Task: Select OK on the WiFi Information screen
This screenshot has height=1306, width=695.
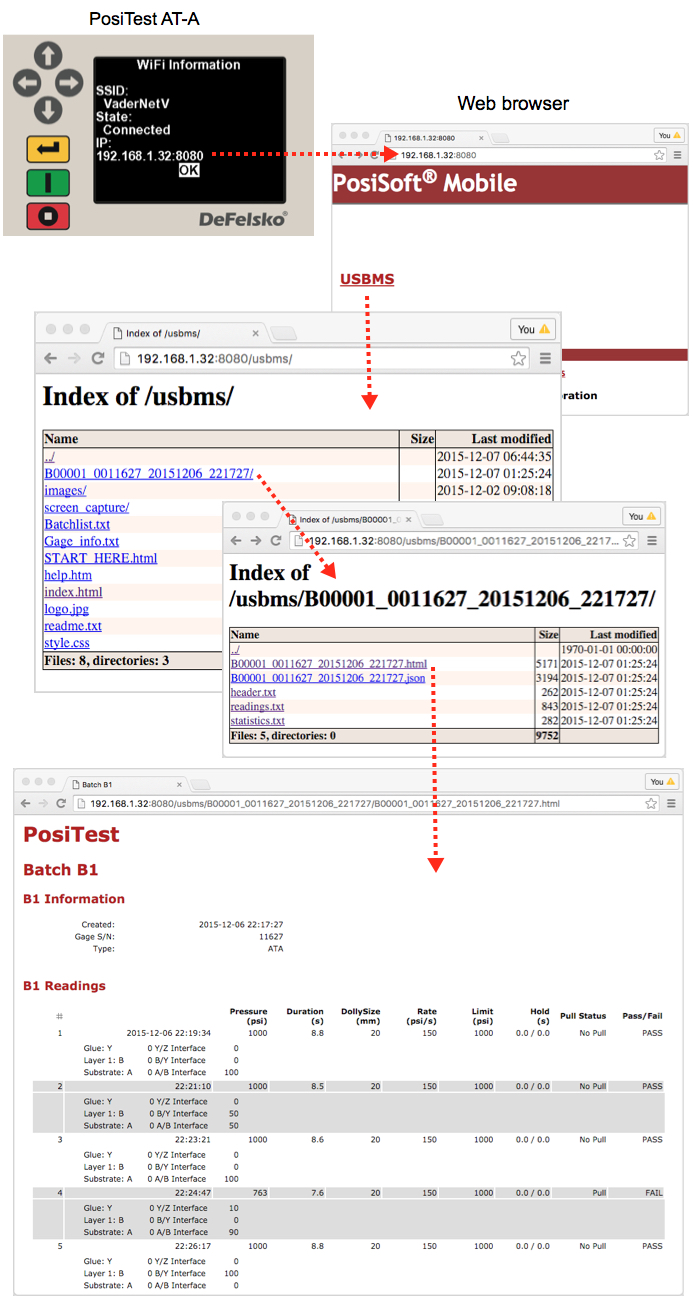Action: pyautogui.click(x=189, y=170)
